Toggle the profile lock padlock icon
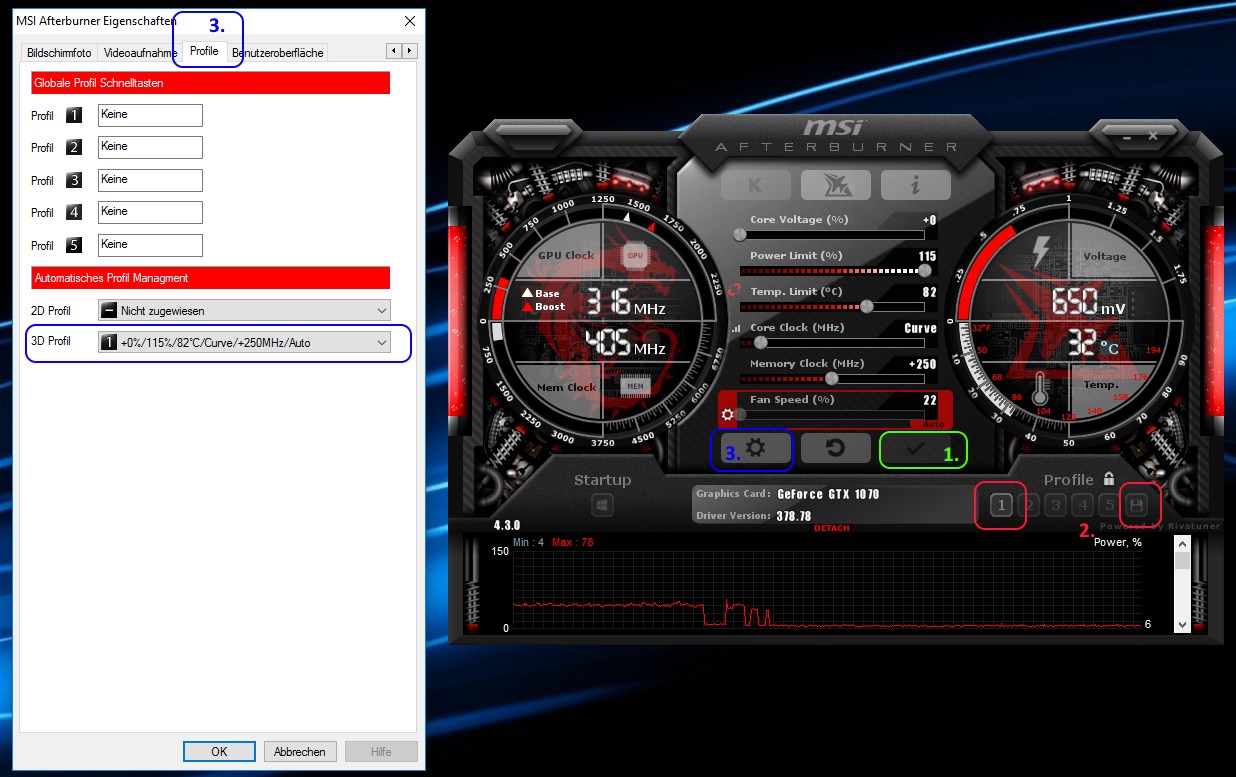The image size is (1236, 777). click(1108, 479)
